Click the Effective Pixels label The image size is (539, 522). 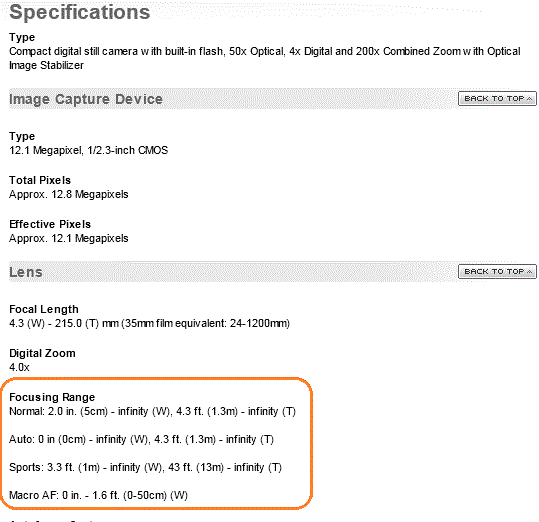click(50, 224)
